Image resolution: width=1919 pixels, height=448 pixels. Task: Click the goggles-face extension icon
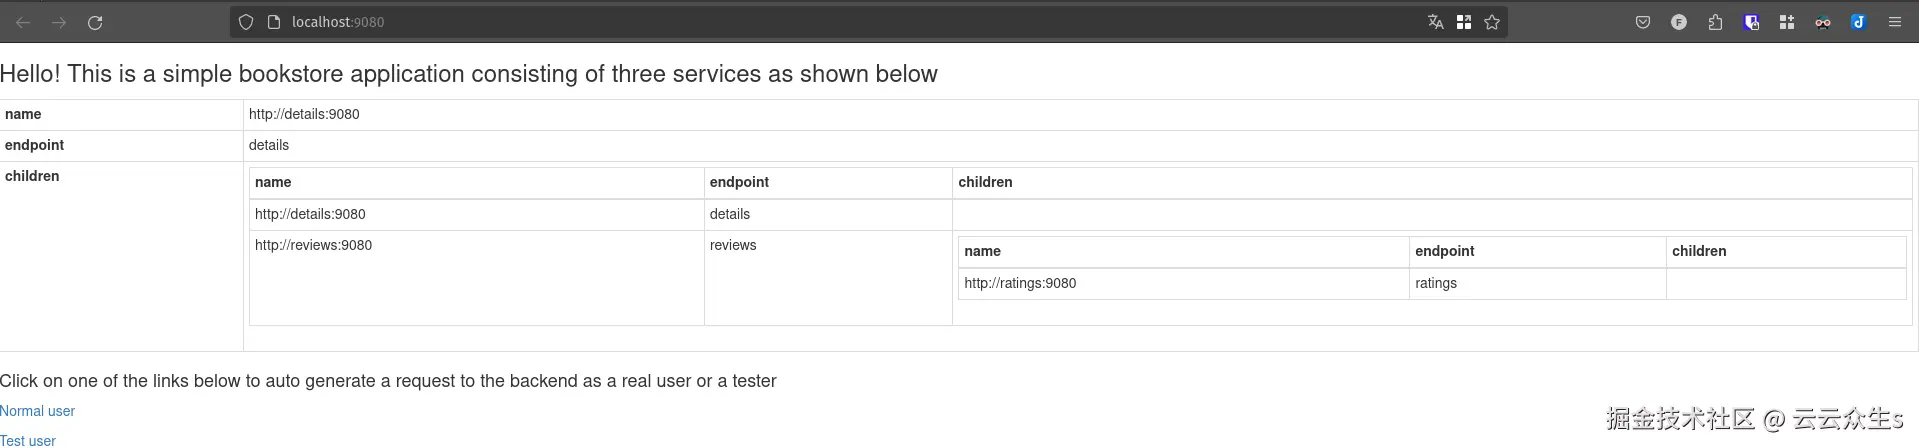pos(1823,22)
